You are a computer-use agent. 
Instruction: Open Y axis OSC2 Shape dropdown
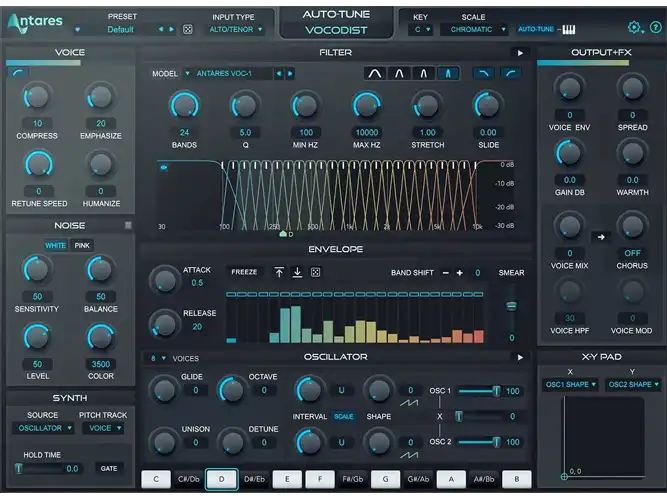(633, 385)
